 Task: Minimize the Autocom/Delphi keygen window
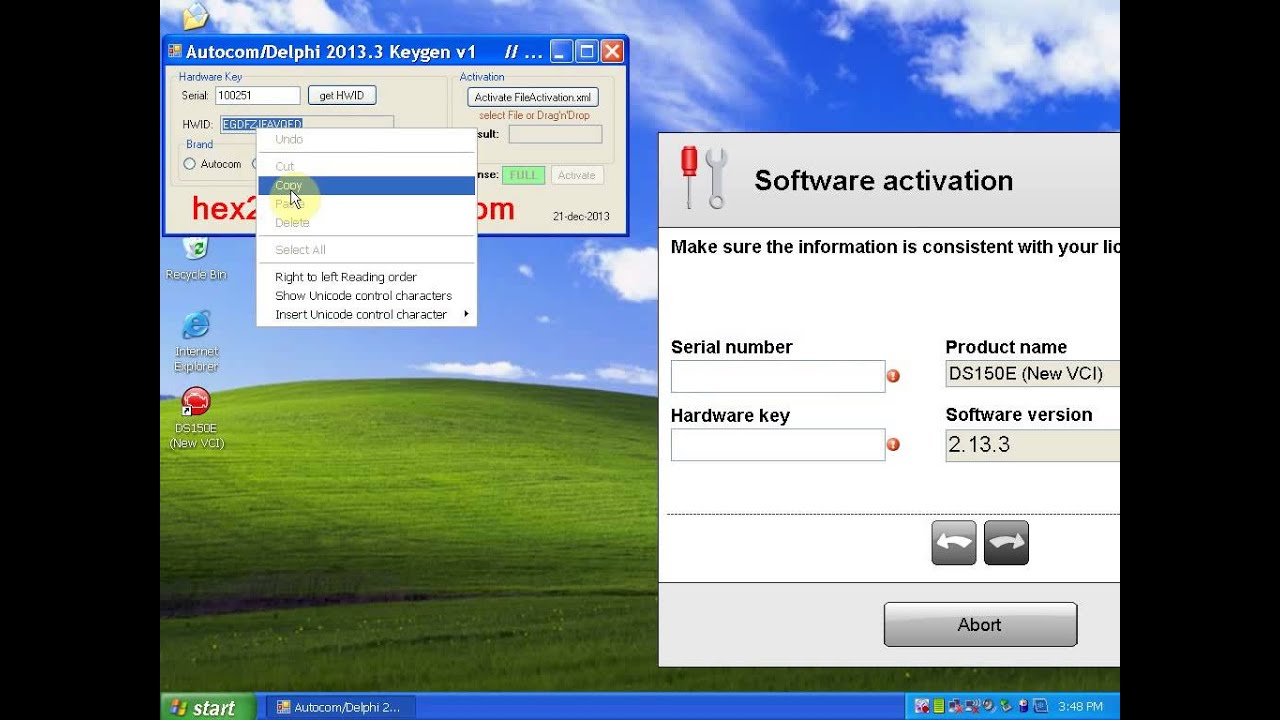(561, 51)
